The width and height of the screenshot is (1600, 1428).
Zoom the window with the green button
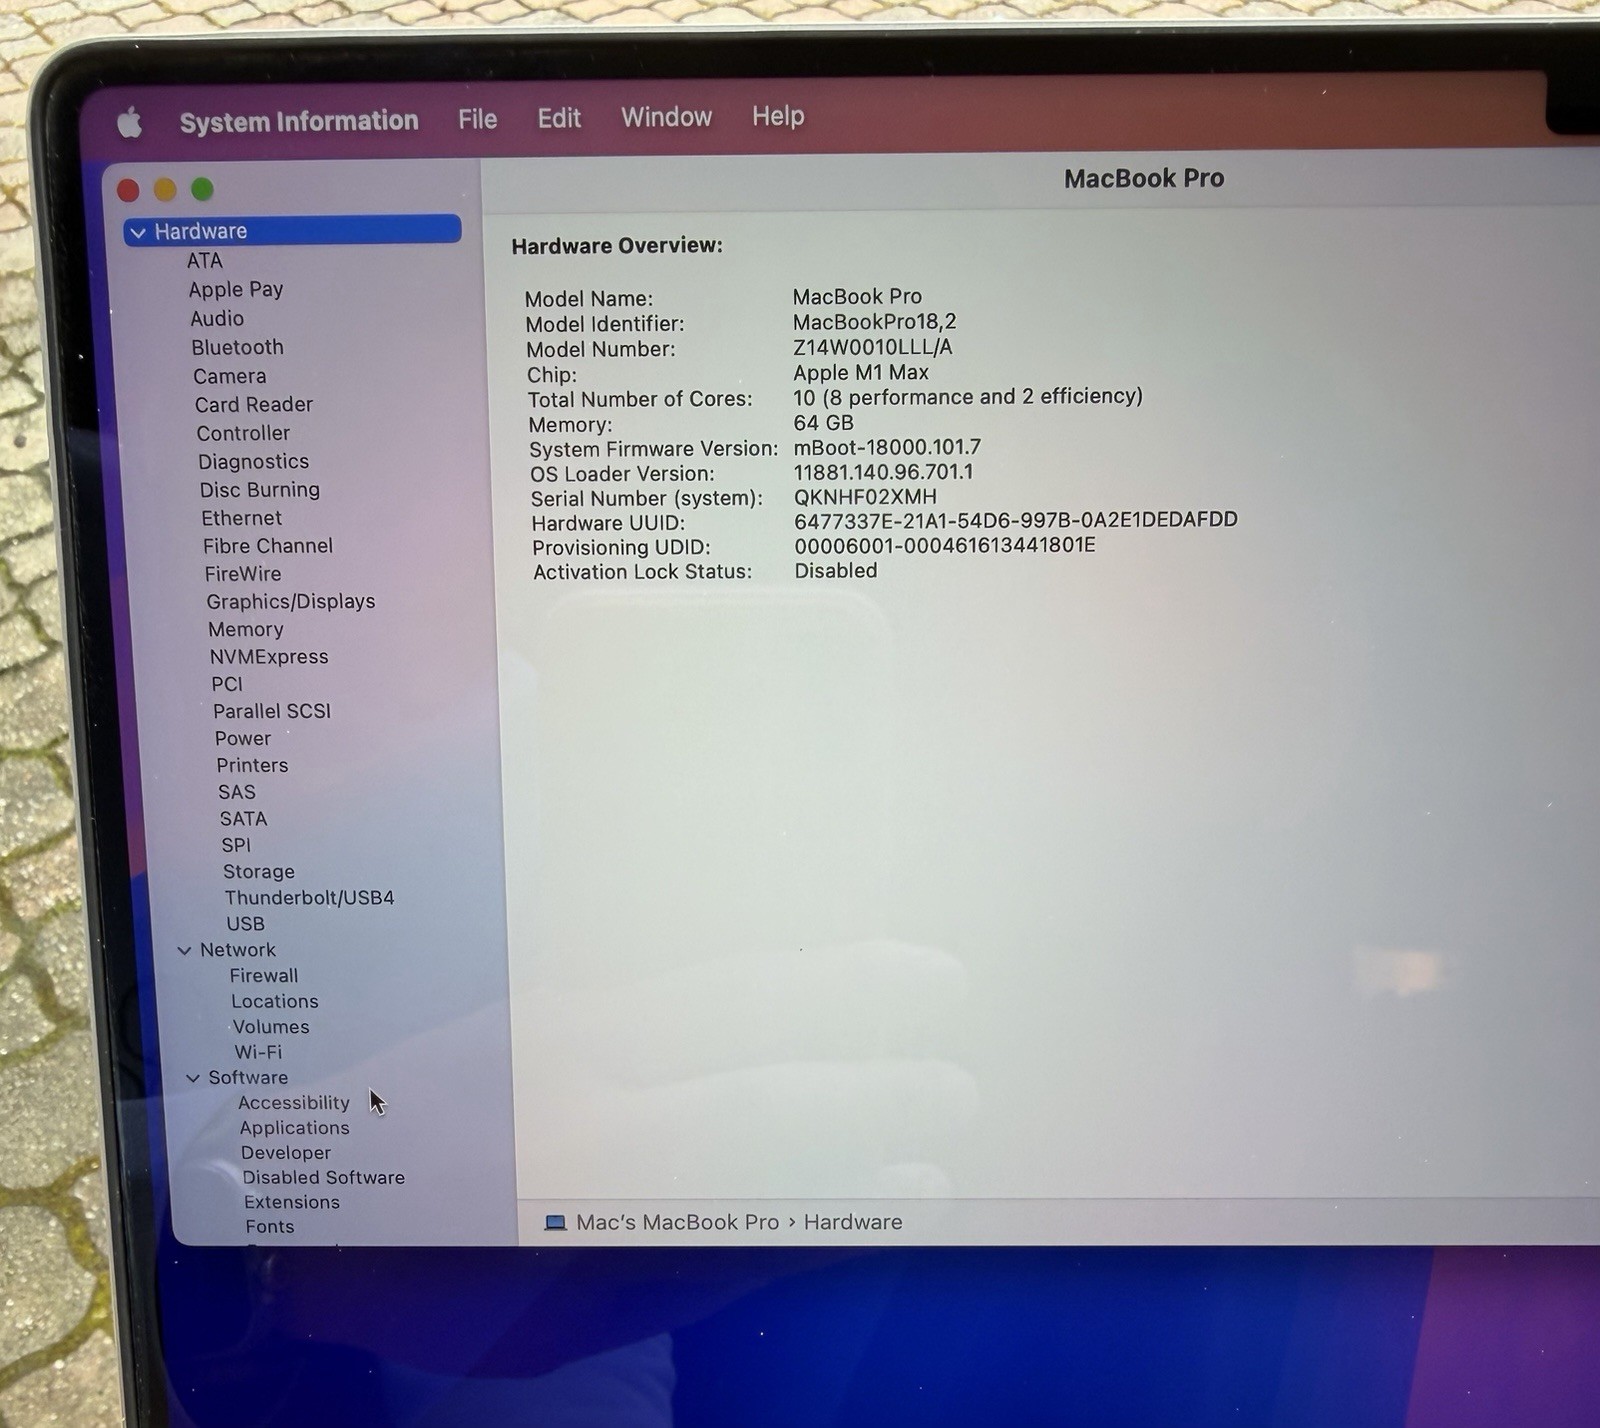(202, 188)
